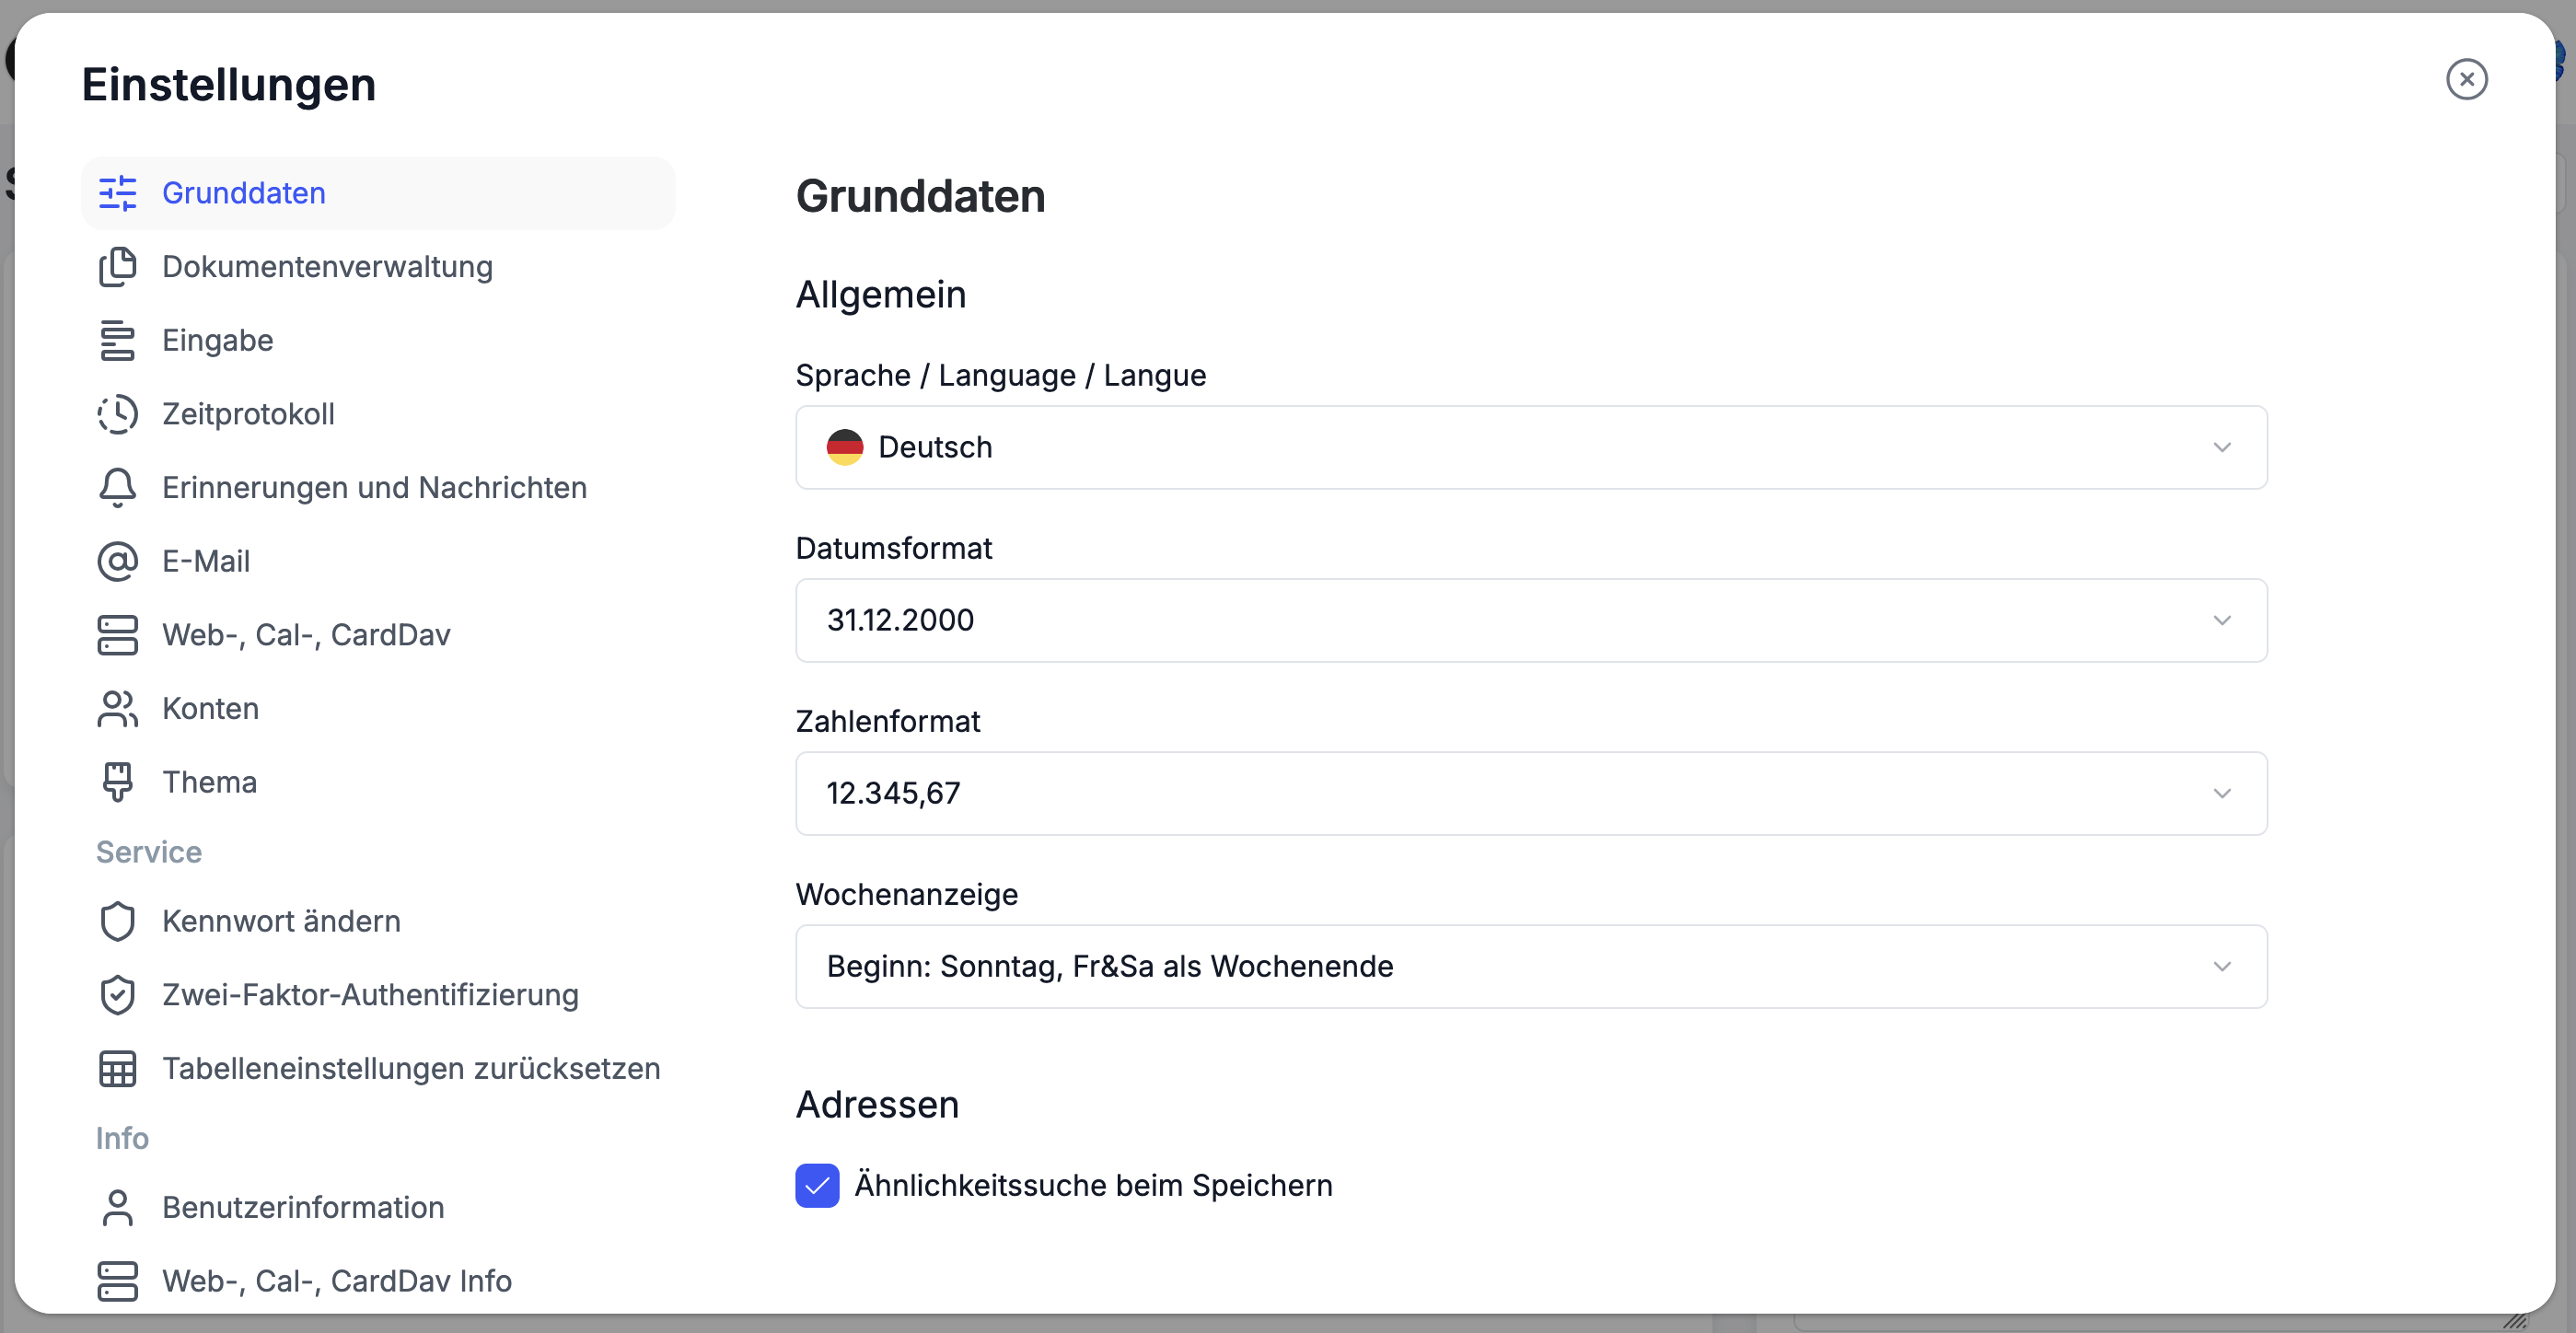This screenshot has height=1333, width=2576.
Task: Click the Konten users icon
Action: point(118,709)
